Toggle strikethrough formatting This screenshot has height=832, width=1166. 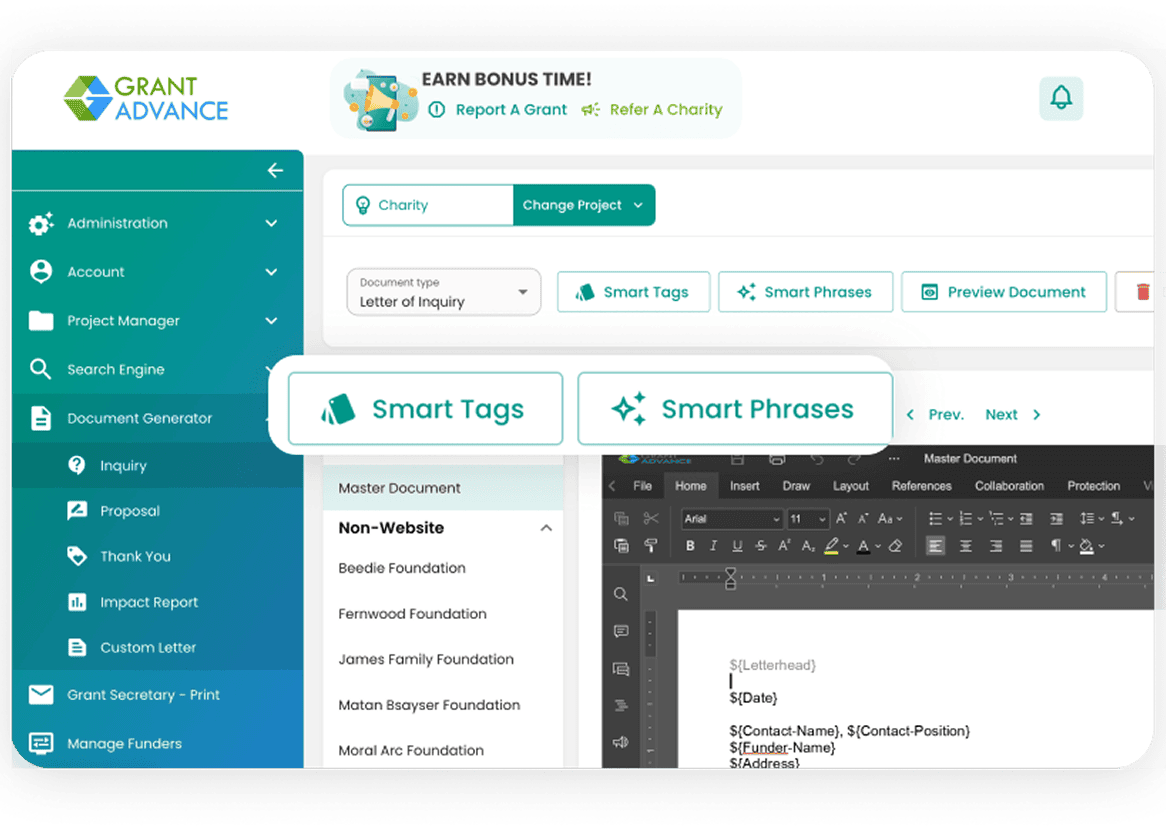761,546
